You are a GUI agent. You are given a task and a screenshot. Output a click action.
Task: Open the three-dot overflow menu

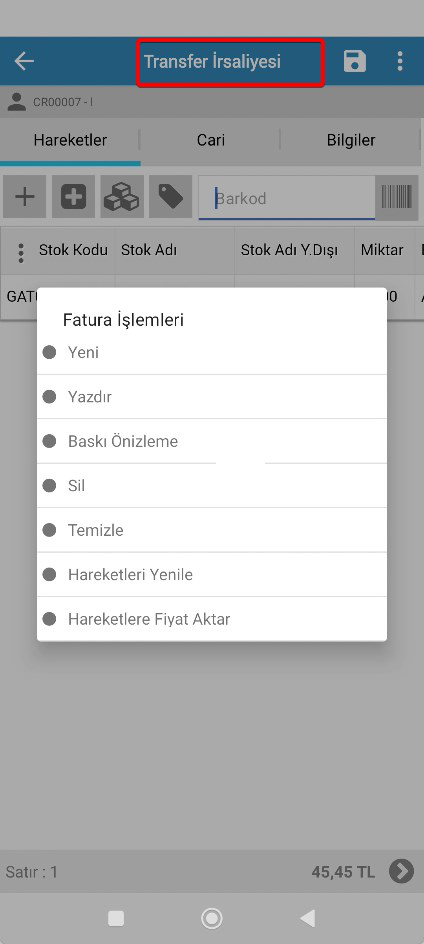[x=400, y=61]
